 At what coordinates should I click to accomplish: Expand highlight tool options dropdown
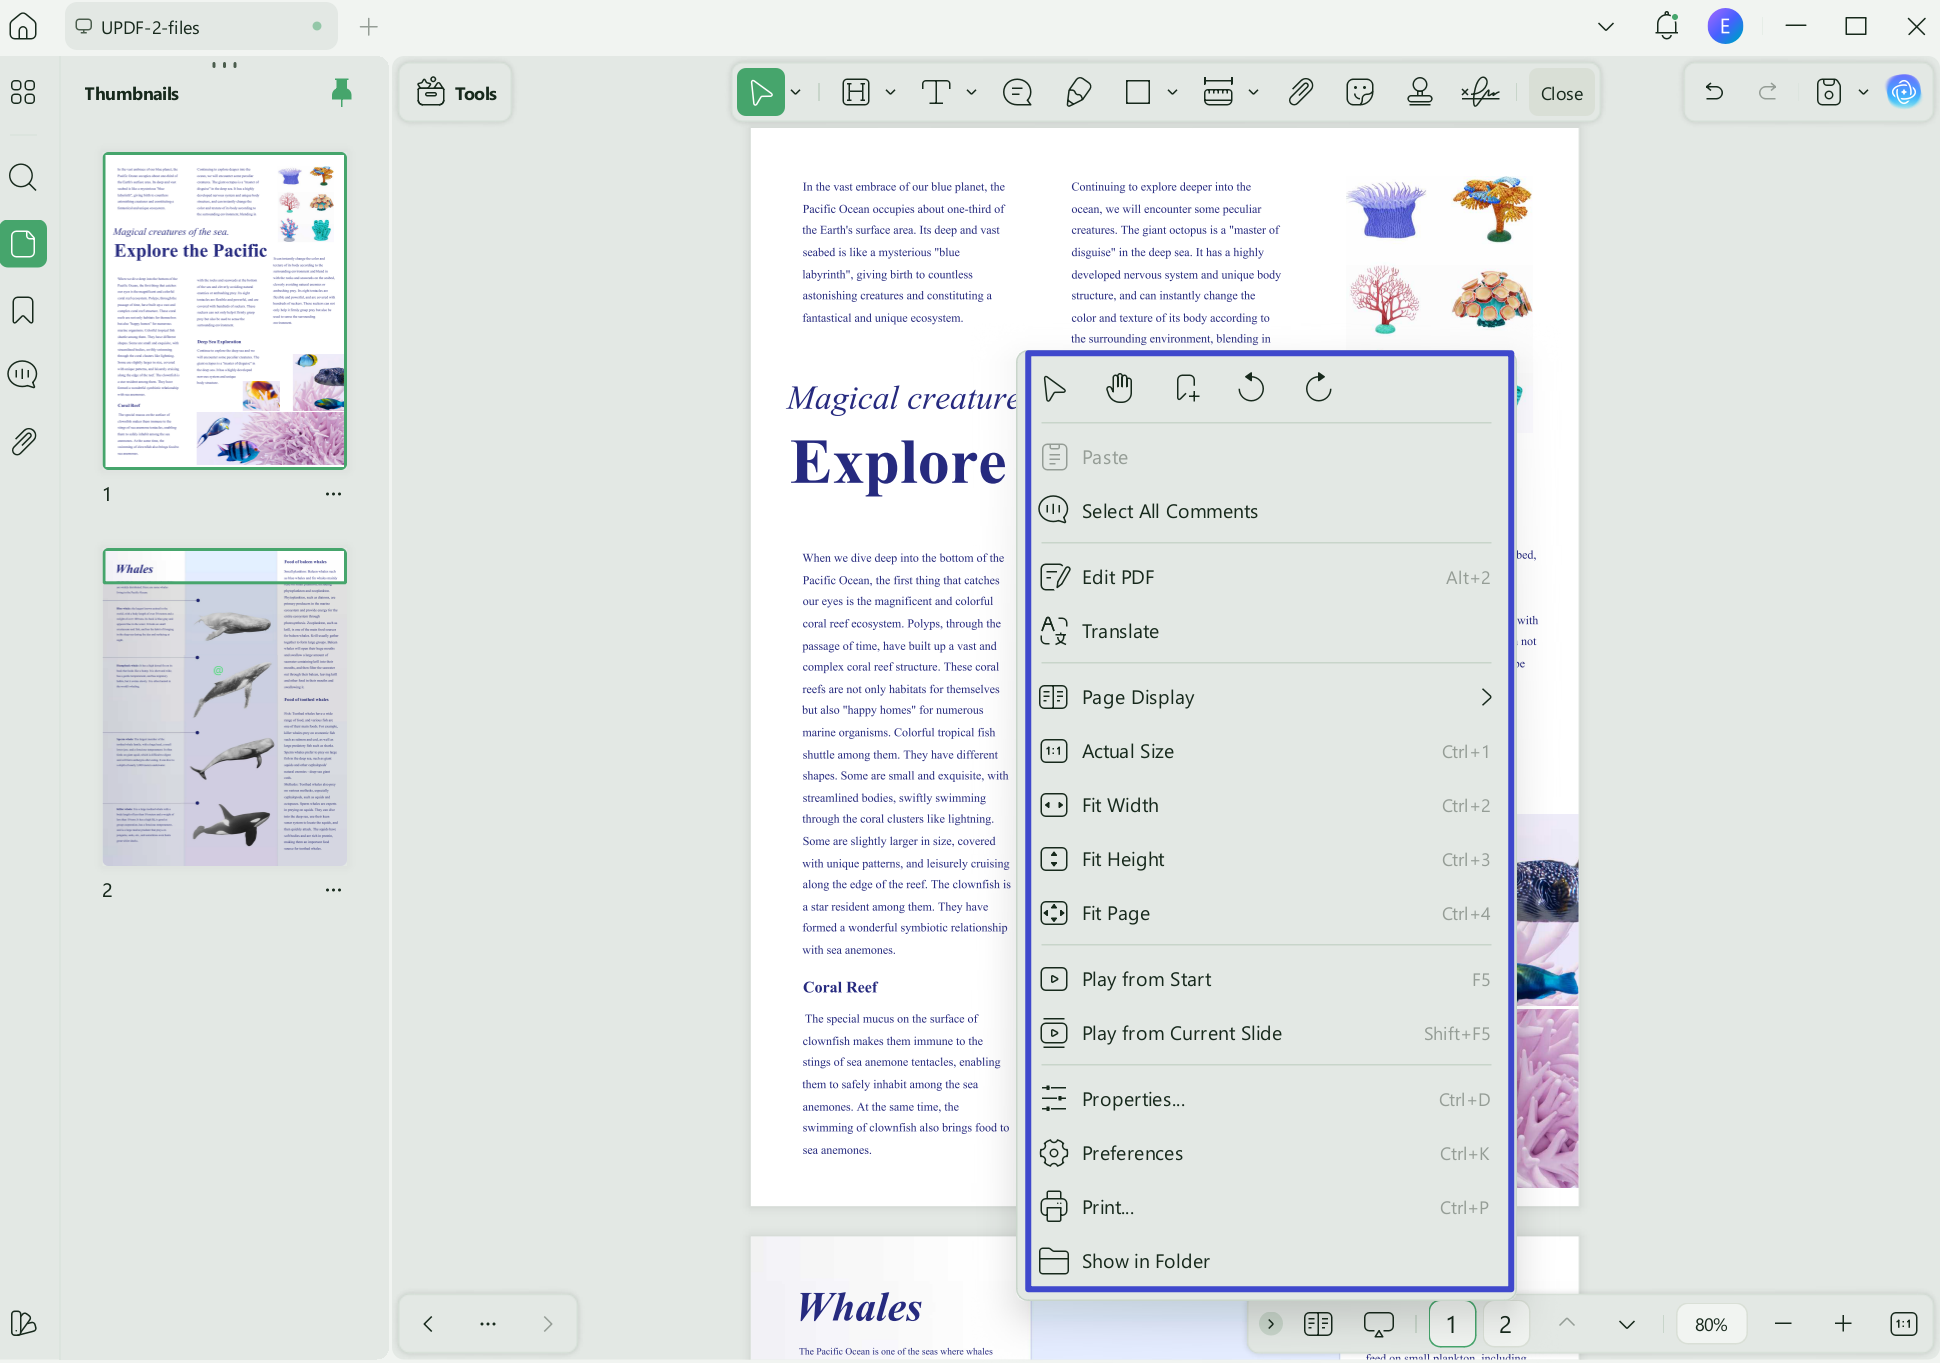pyautogui.click(x=890, y=93)
